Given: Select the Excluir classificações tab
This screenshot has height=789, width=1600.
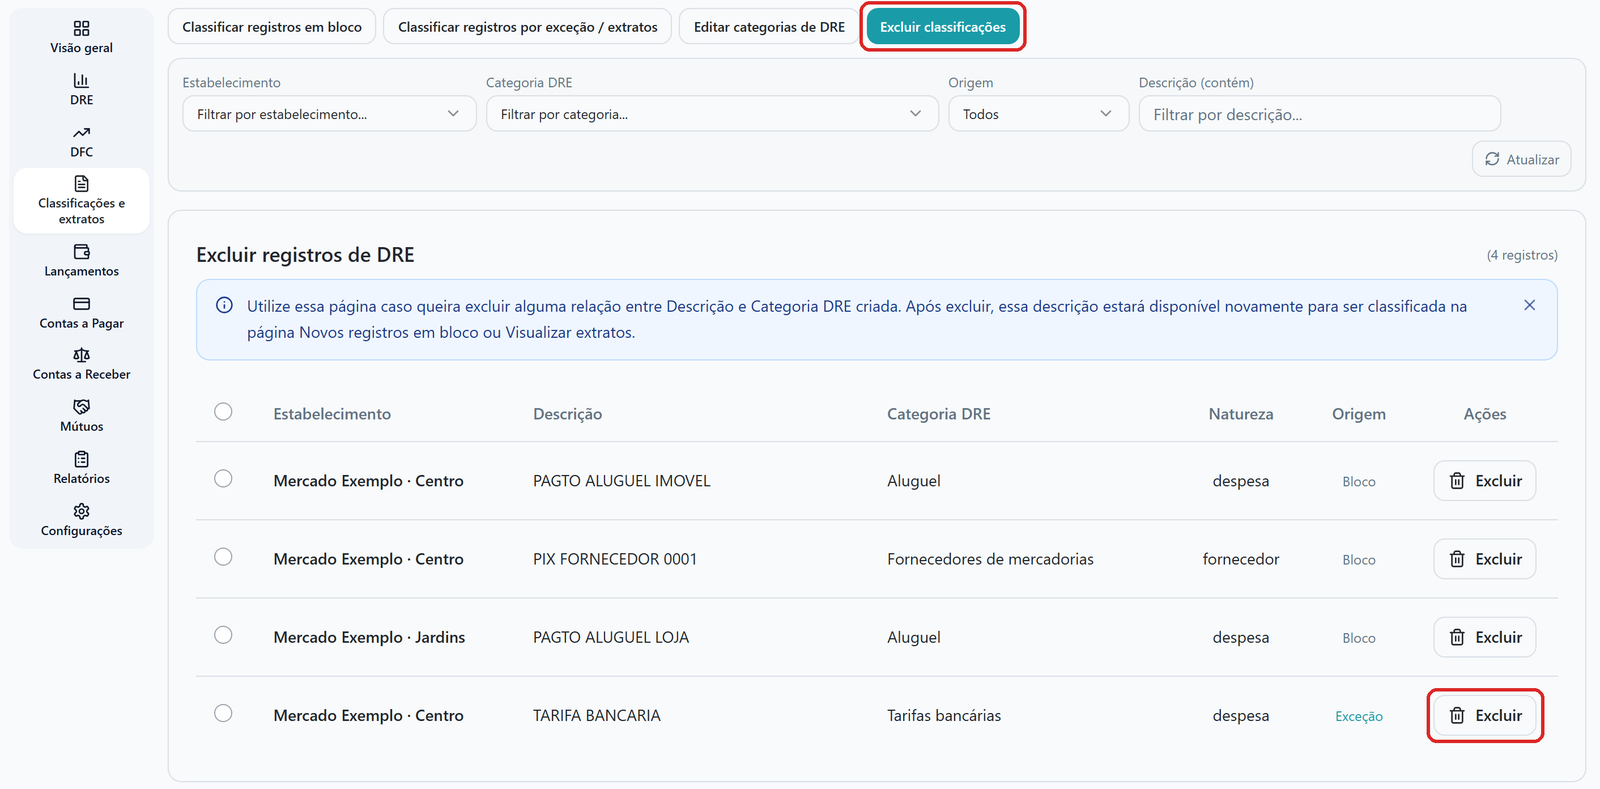Looking at the screenshot, I should click(943, 27).
